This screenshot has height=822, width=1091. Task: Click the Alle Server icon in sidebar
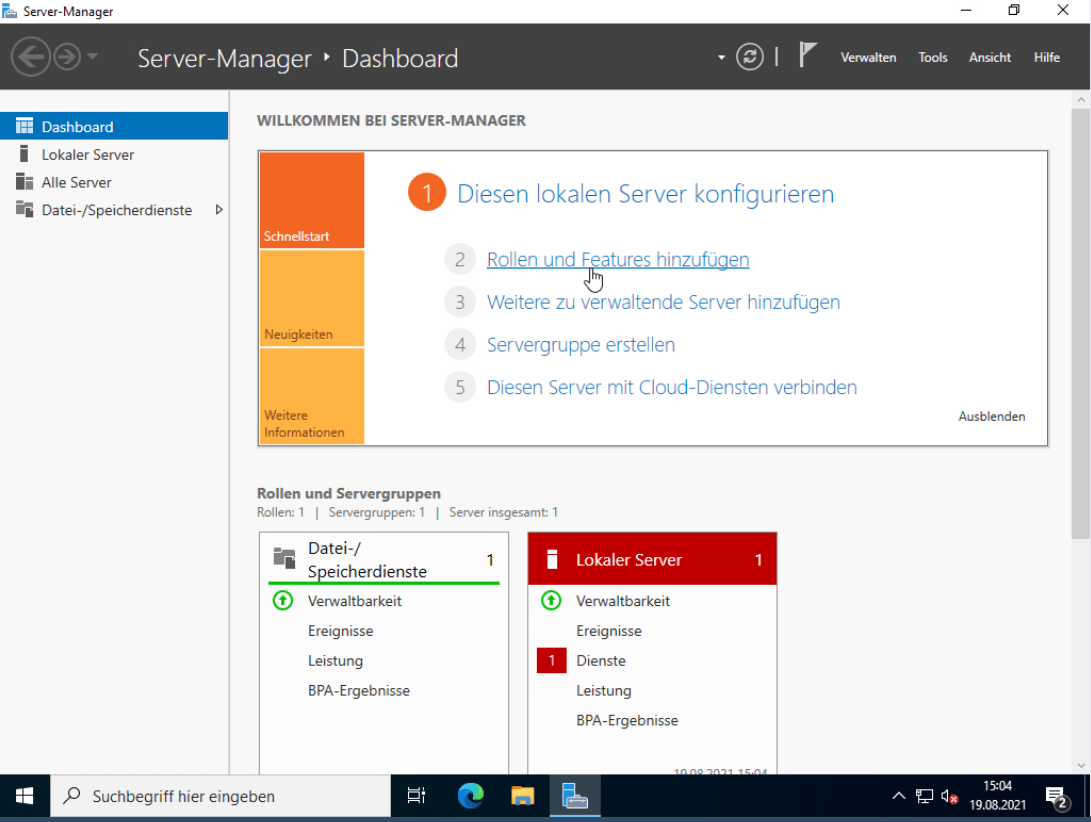pos(24,182)
